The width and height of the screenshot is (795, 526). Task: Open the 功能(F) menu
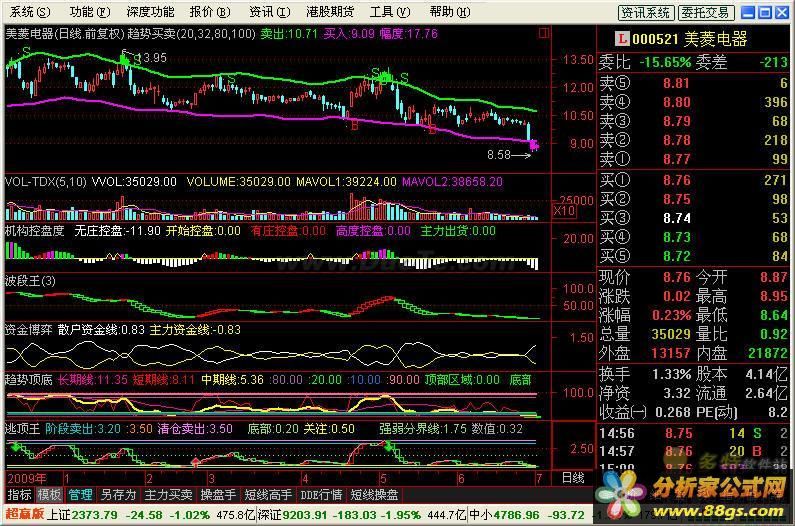(x=90, y=12)
